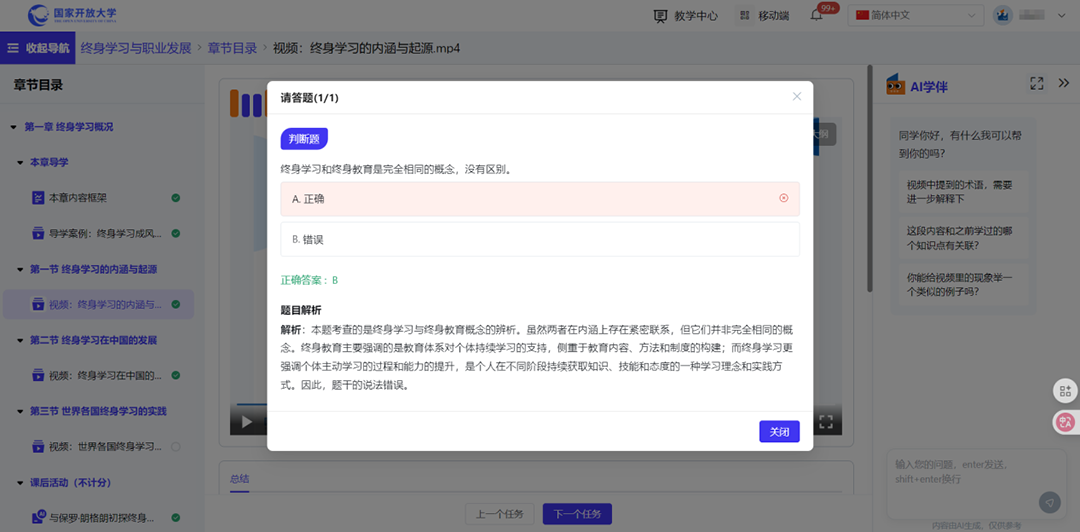Open video 终身学习的内涵与 in sidebar
Image resolution: width=1080 pixels, height=532 pixels.
(98, 304)
